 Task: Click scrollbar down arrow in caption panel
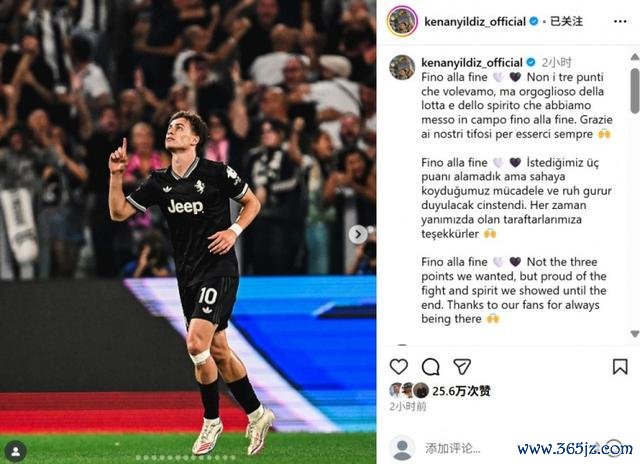(635, 334)
